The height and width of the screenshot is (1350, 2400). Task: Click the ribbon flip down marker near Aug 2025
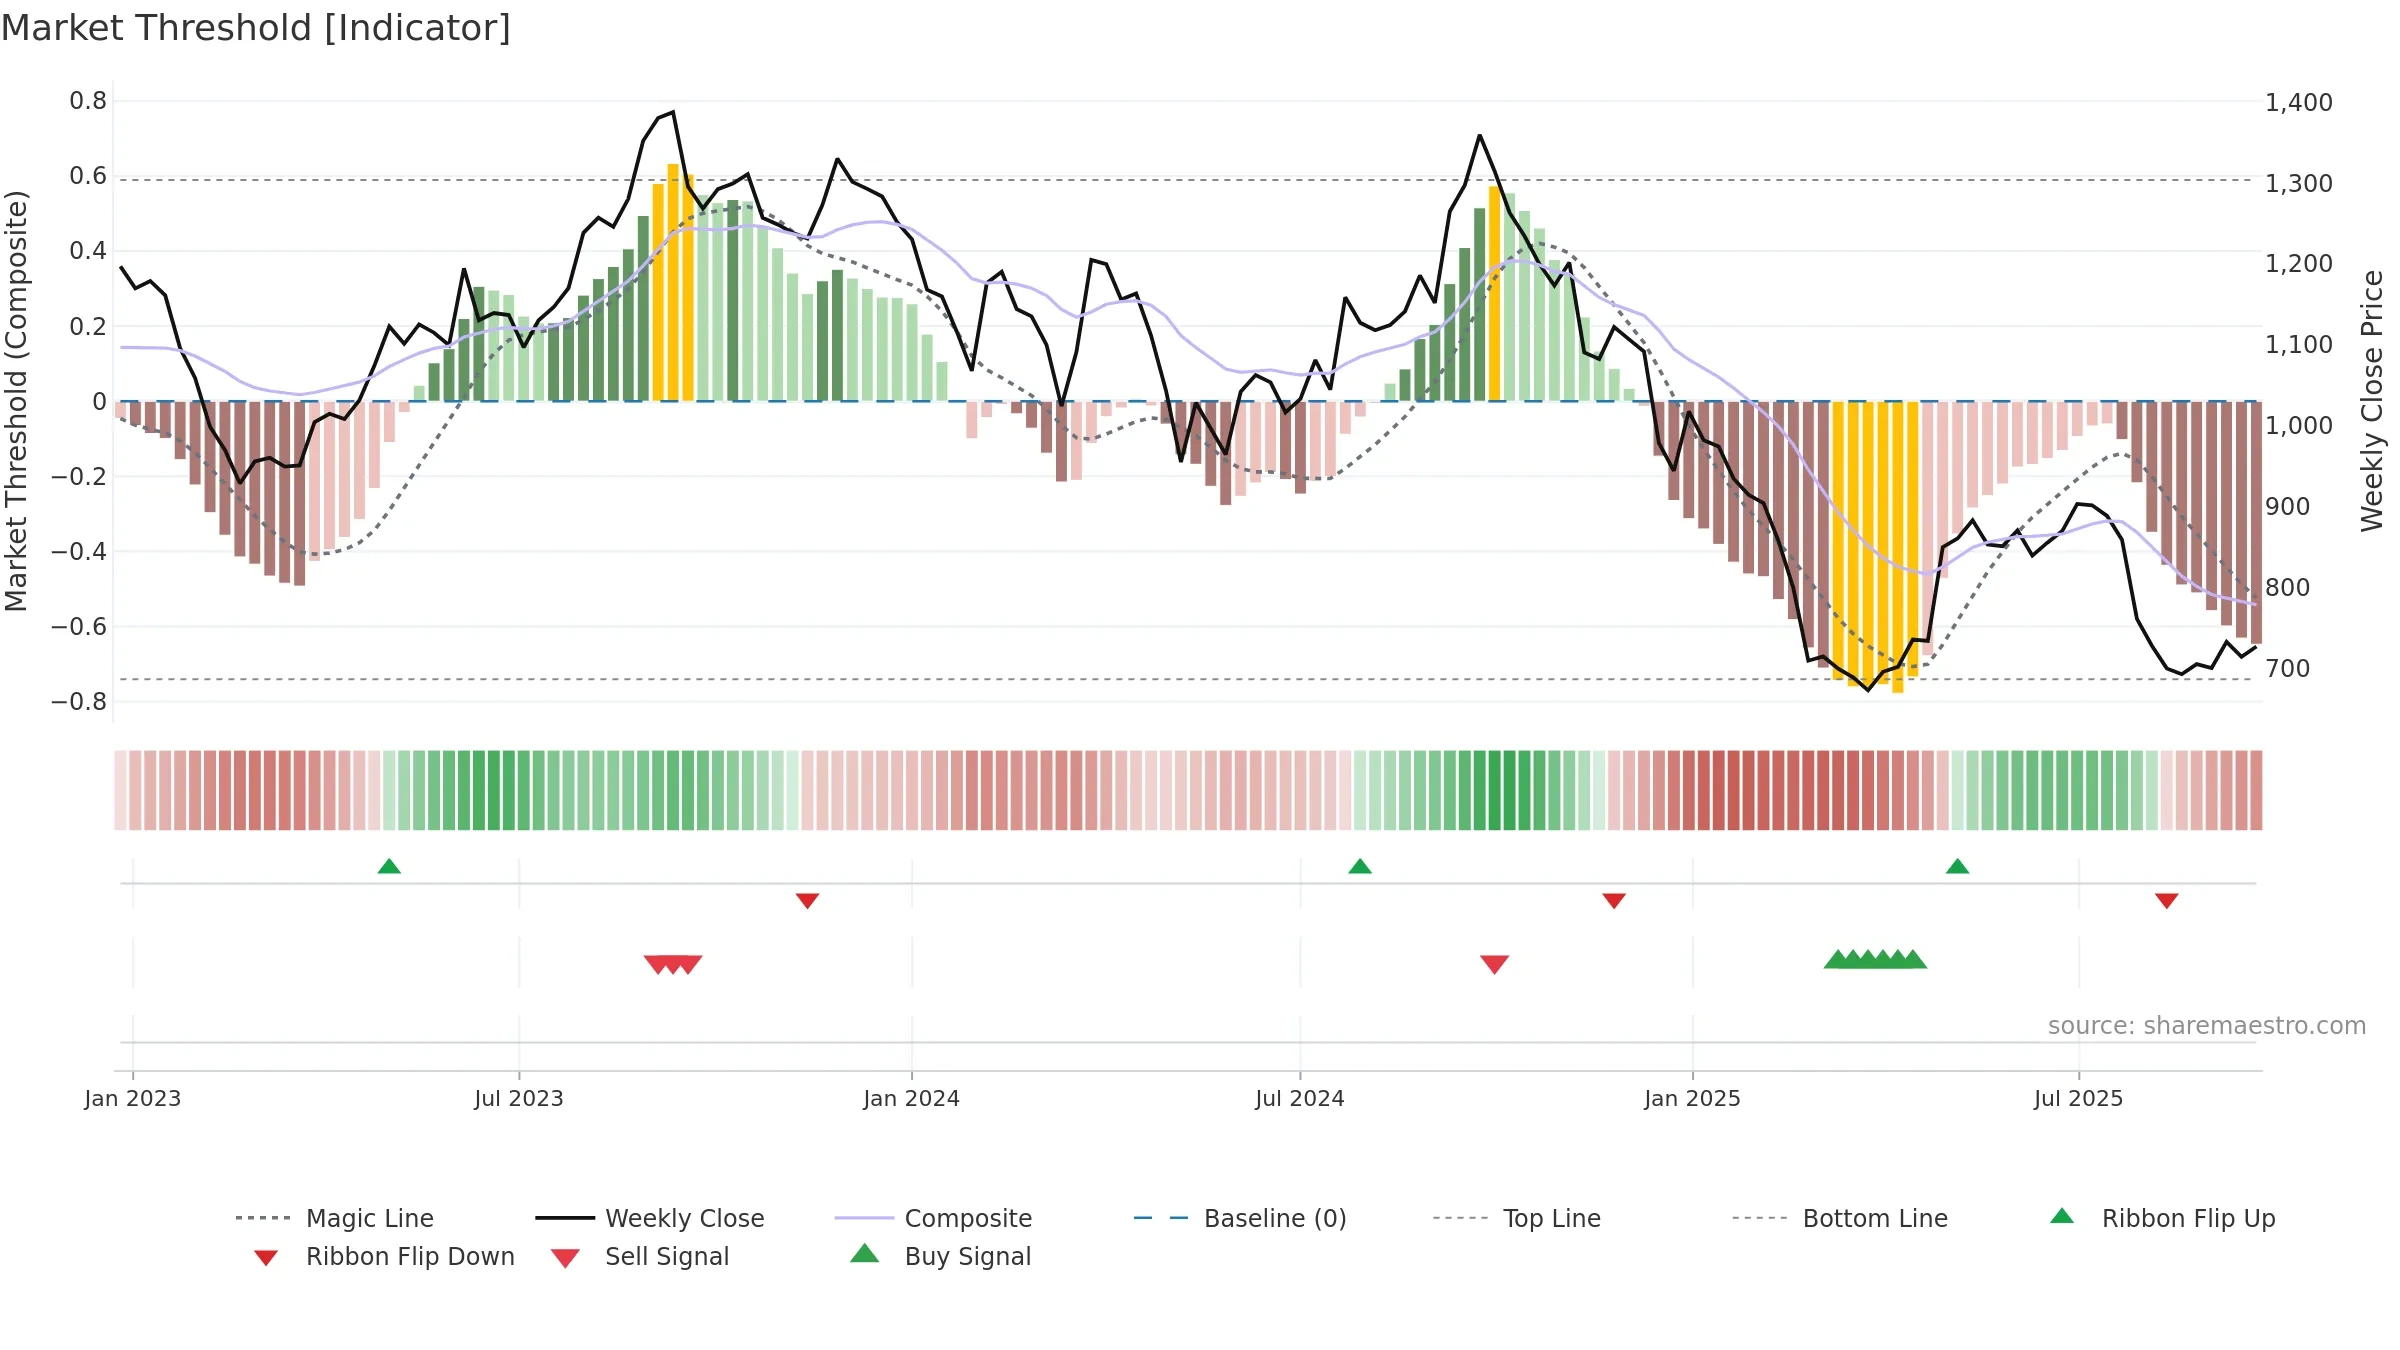pyautogui.click(x=2167, y=901)
